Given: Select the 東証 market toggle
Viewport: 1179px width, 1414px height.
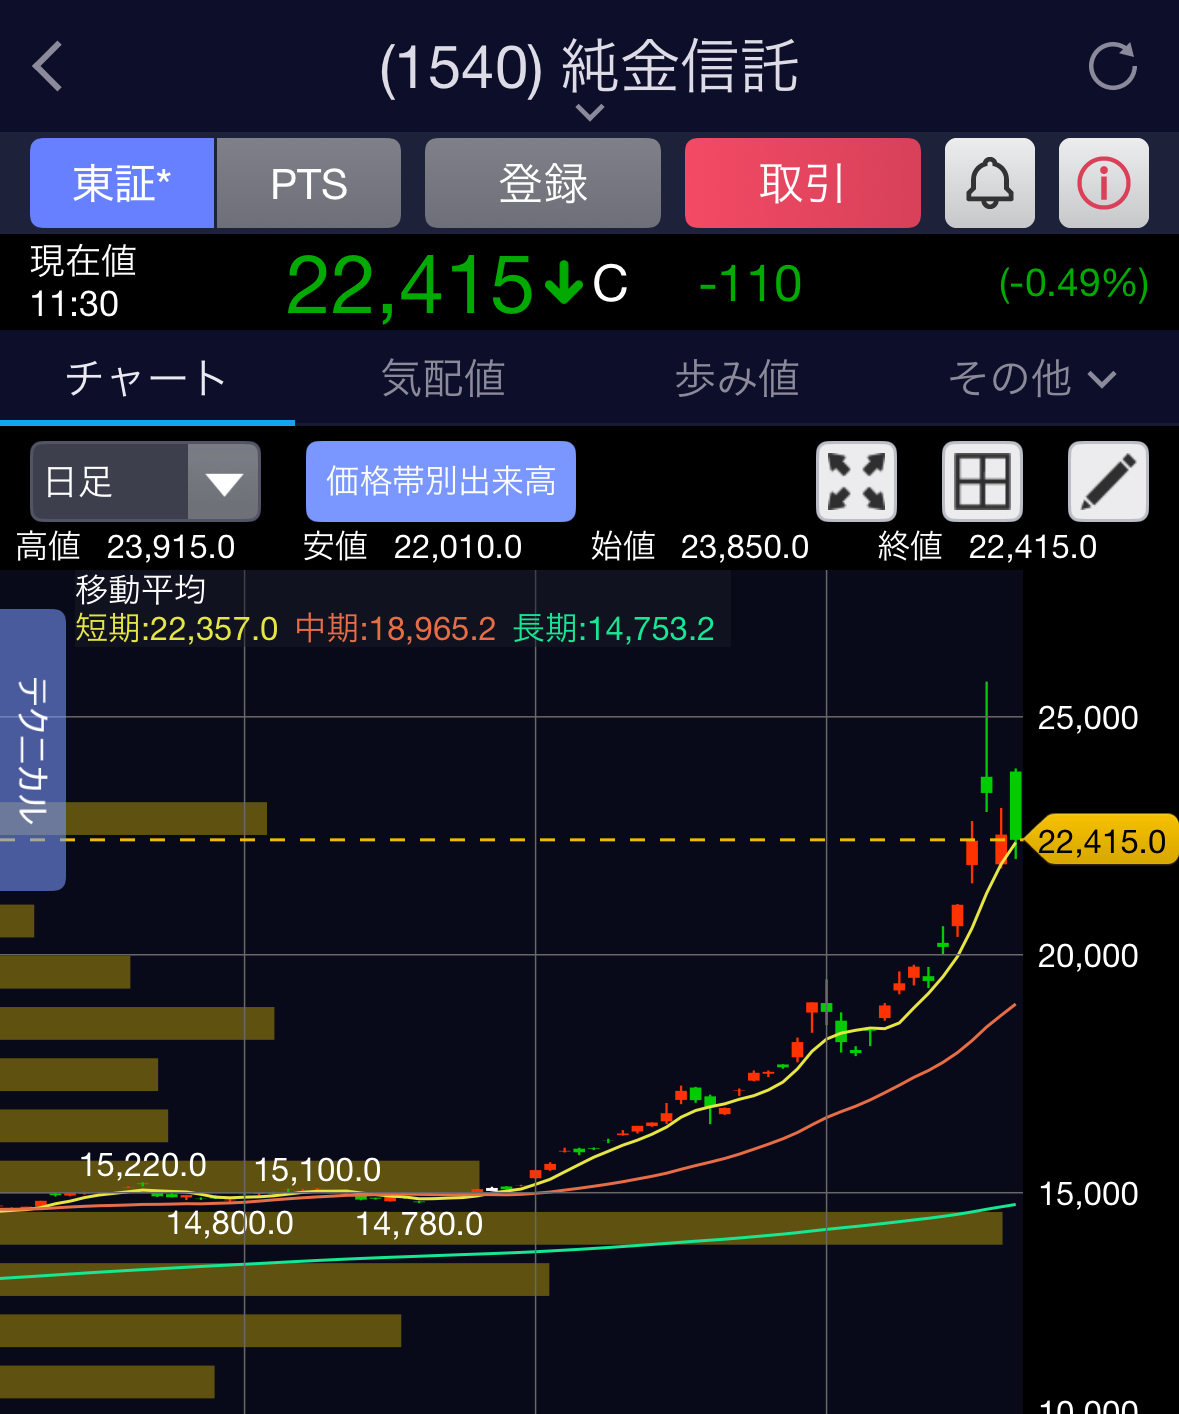Looking at the screenshot, I should click(122, 183).
